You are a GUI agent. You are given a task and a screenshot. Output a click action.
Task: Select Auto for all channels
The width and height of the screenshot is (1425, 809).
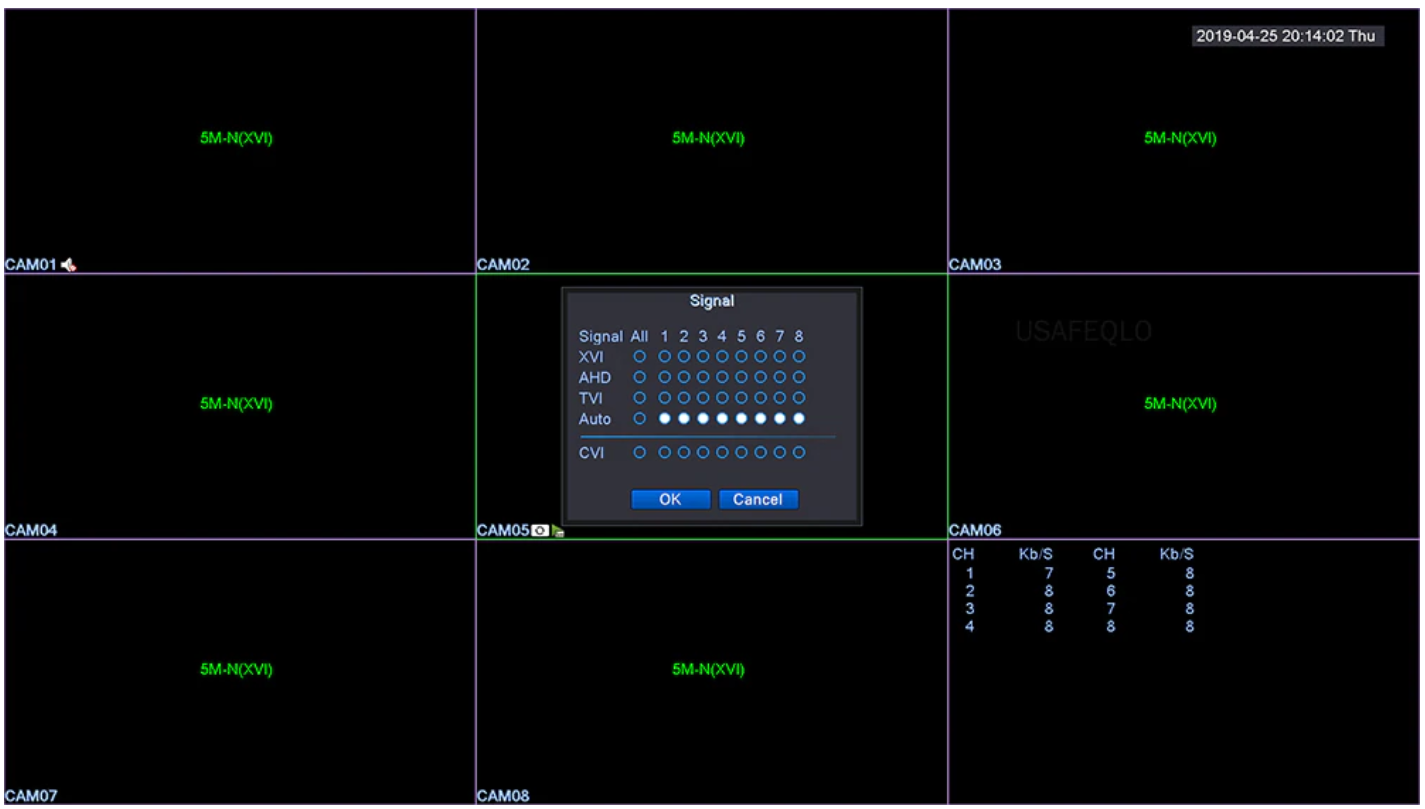[x=638, y=418]
